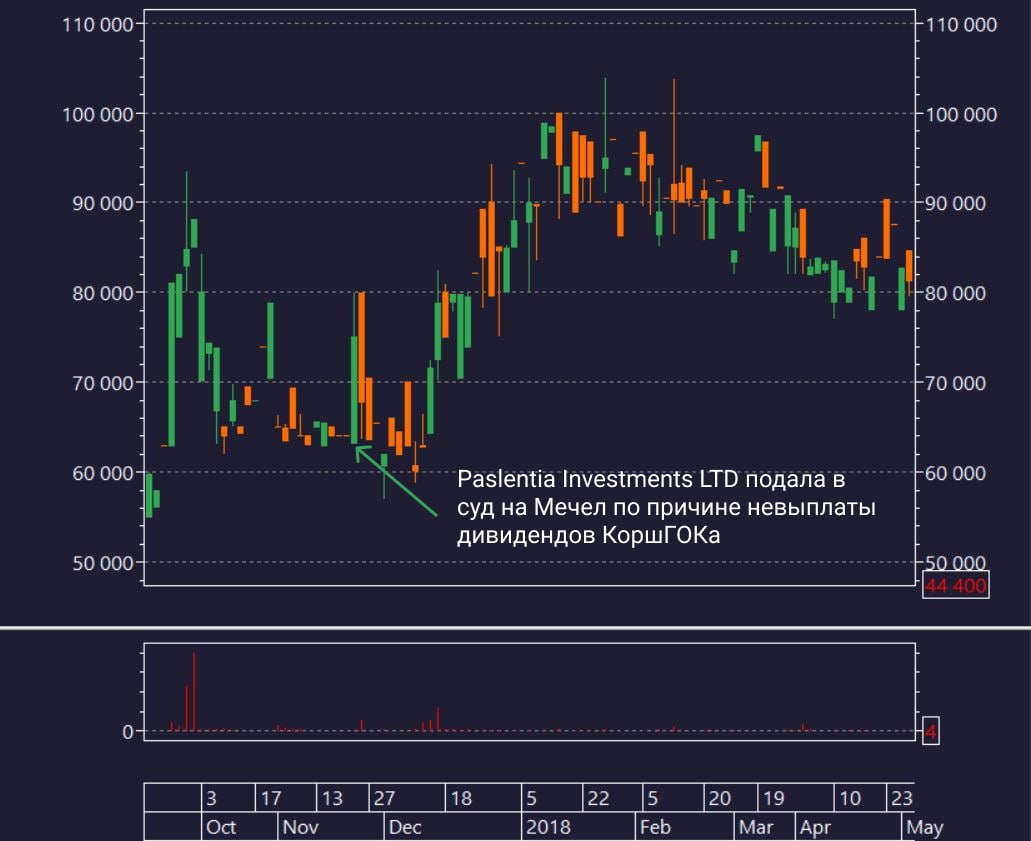Click the date 17 on the time axis
This screenshot has height=841, width=1031.
click(x=271, y=798)
